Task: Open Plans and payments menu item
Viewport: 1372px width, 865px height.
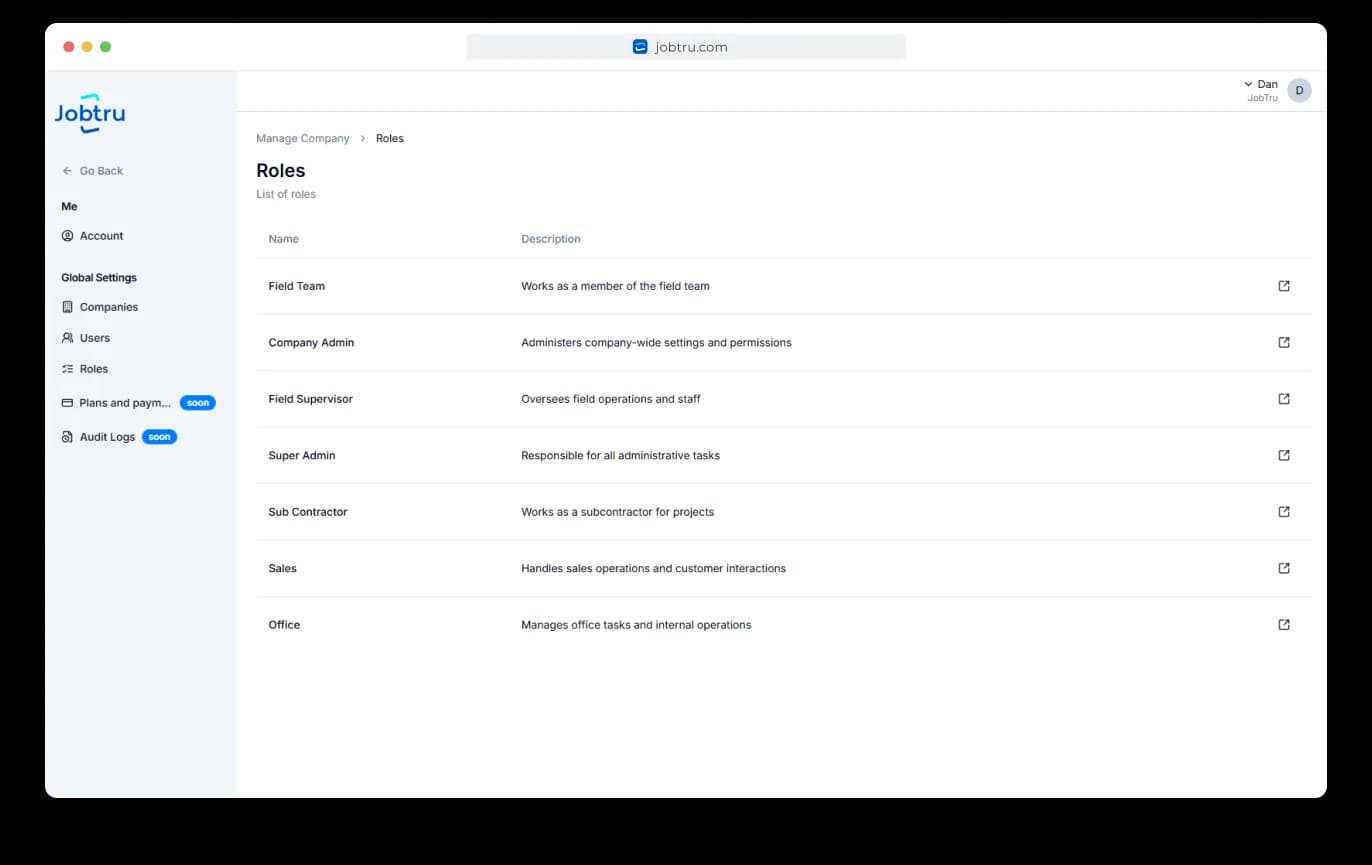Action: pos(125,403)
